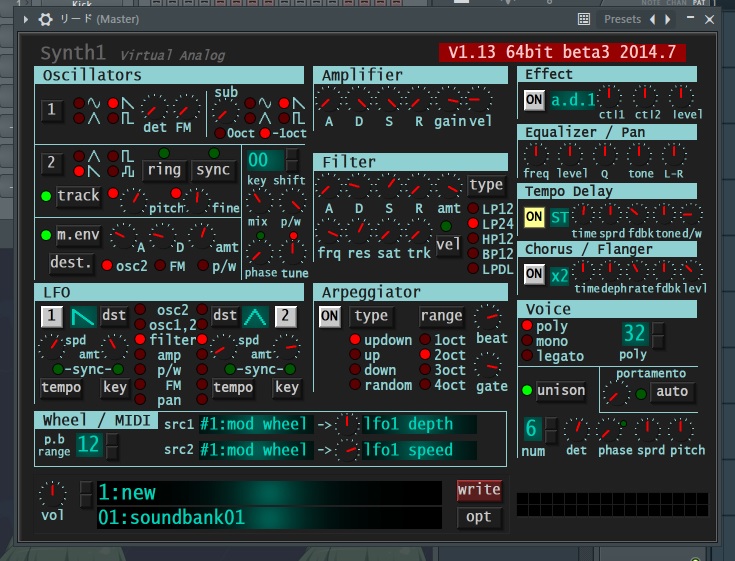Toggle the Effect ON button
Image resolution: width=735 pixels, height=561 pixels.
[x=534, y=100]
